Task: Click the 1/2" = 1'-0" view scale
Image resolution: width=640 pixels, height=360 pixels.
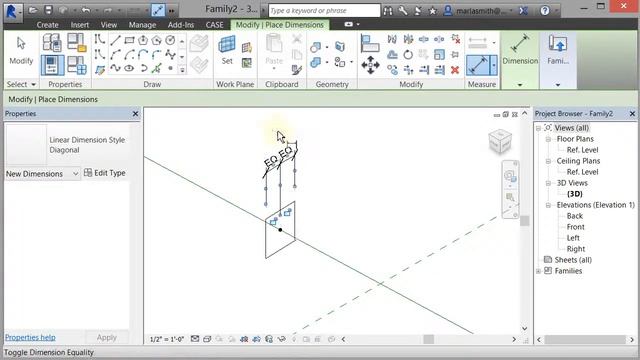Action: tap(167, 339)
